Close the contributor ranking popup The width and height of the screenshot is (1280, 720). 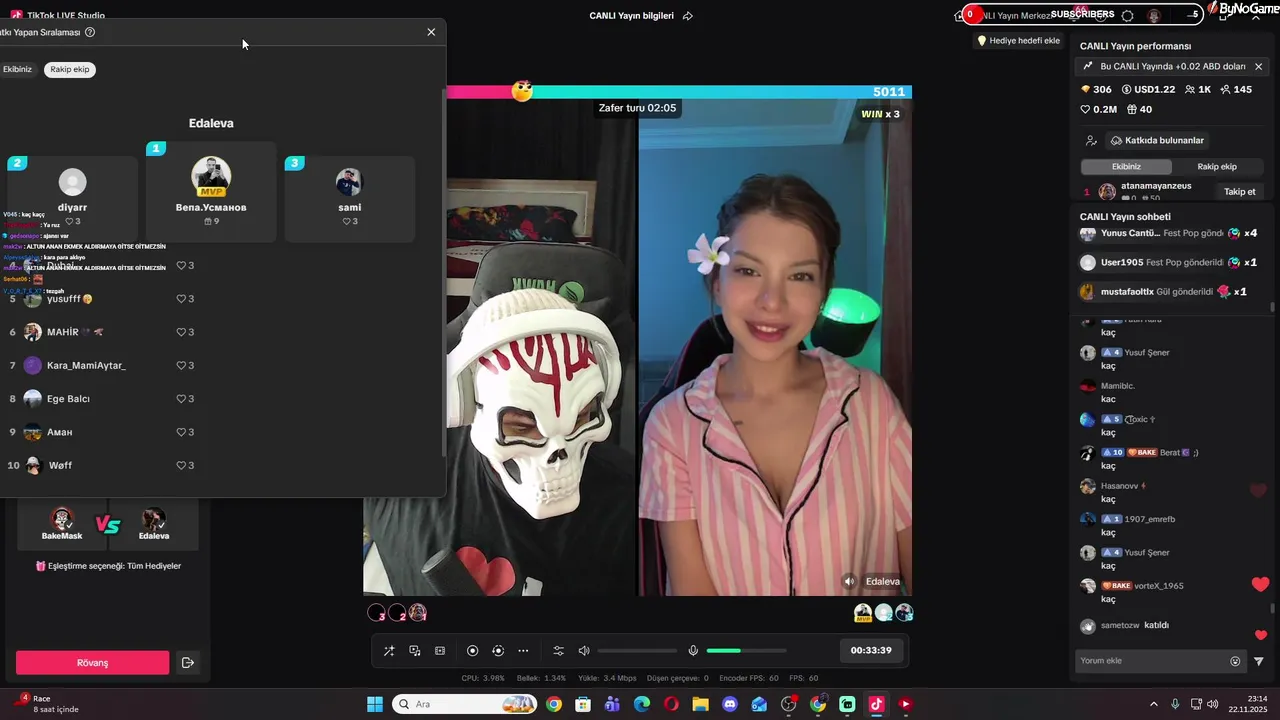(431, 32)
